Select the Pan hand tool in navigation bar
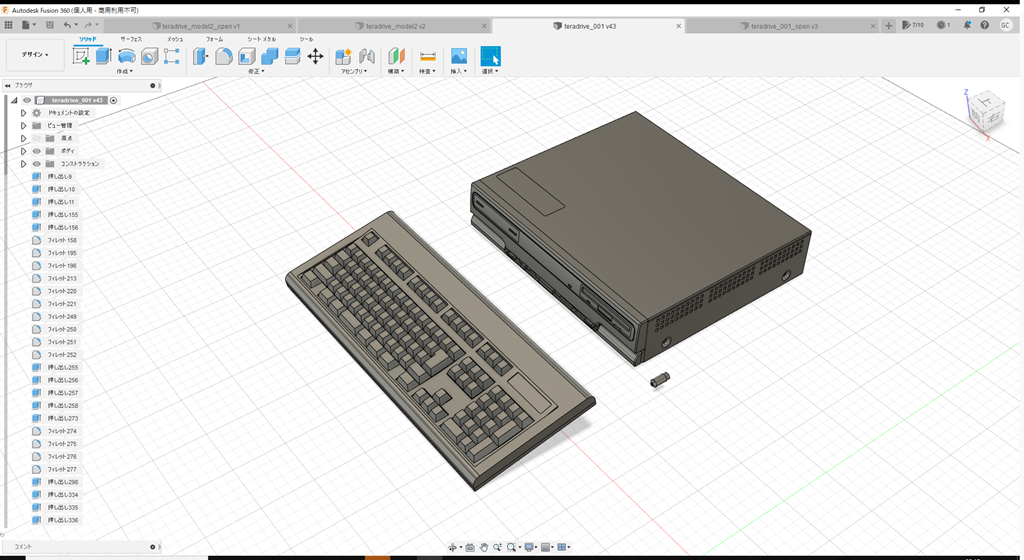The height and width of the screenshot is (560, 1024). tap(484, 548)
